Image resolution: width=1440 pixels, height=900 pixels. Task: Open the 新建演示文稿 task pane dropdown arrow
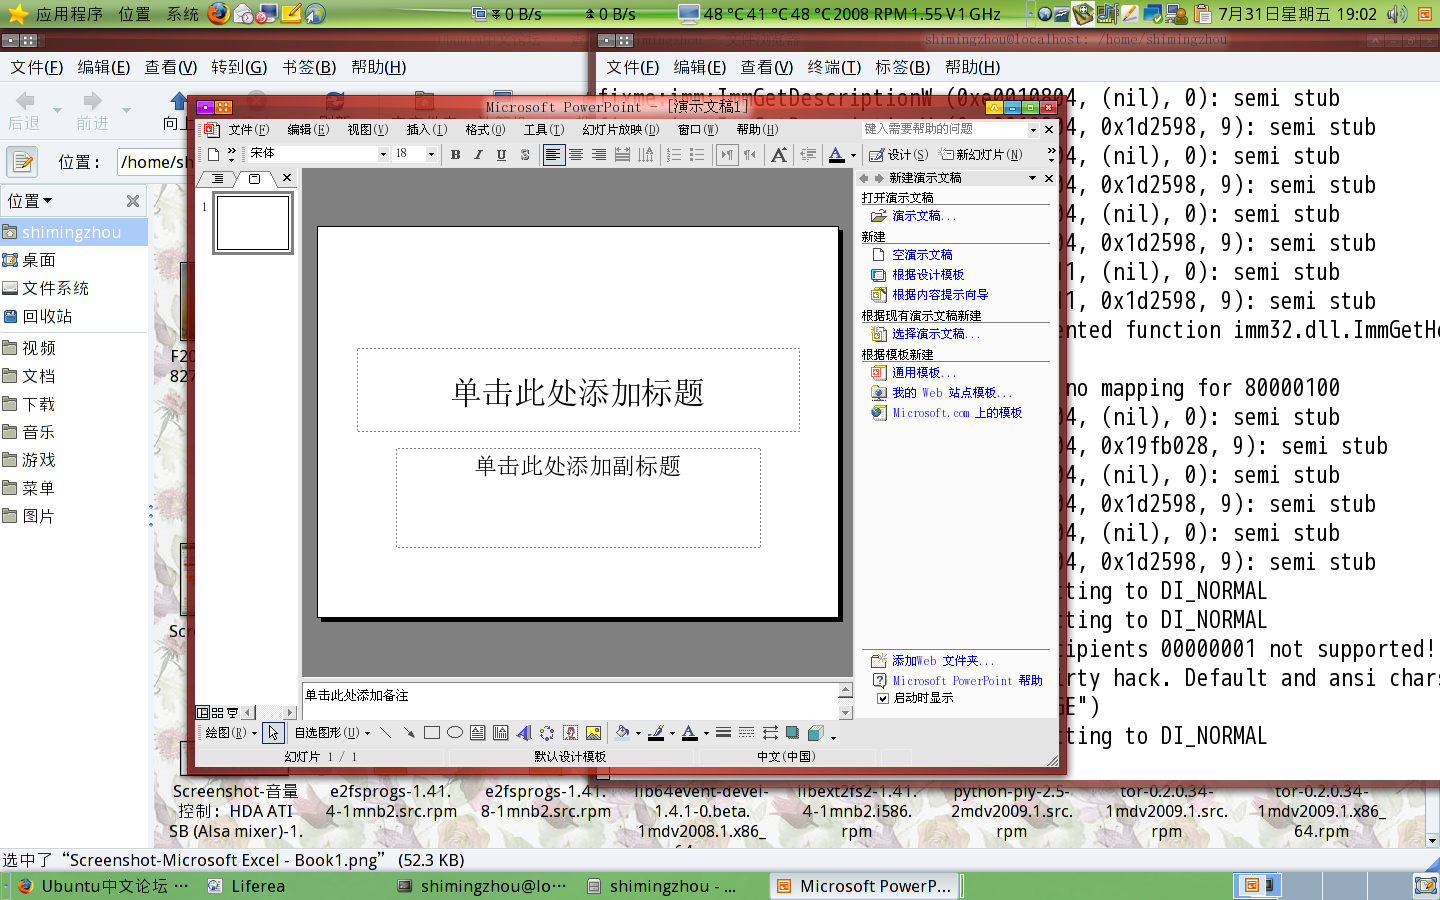pos(1033,178)
